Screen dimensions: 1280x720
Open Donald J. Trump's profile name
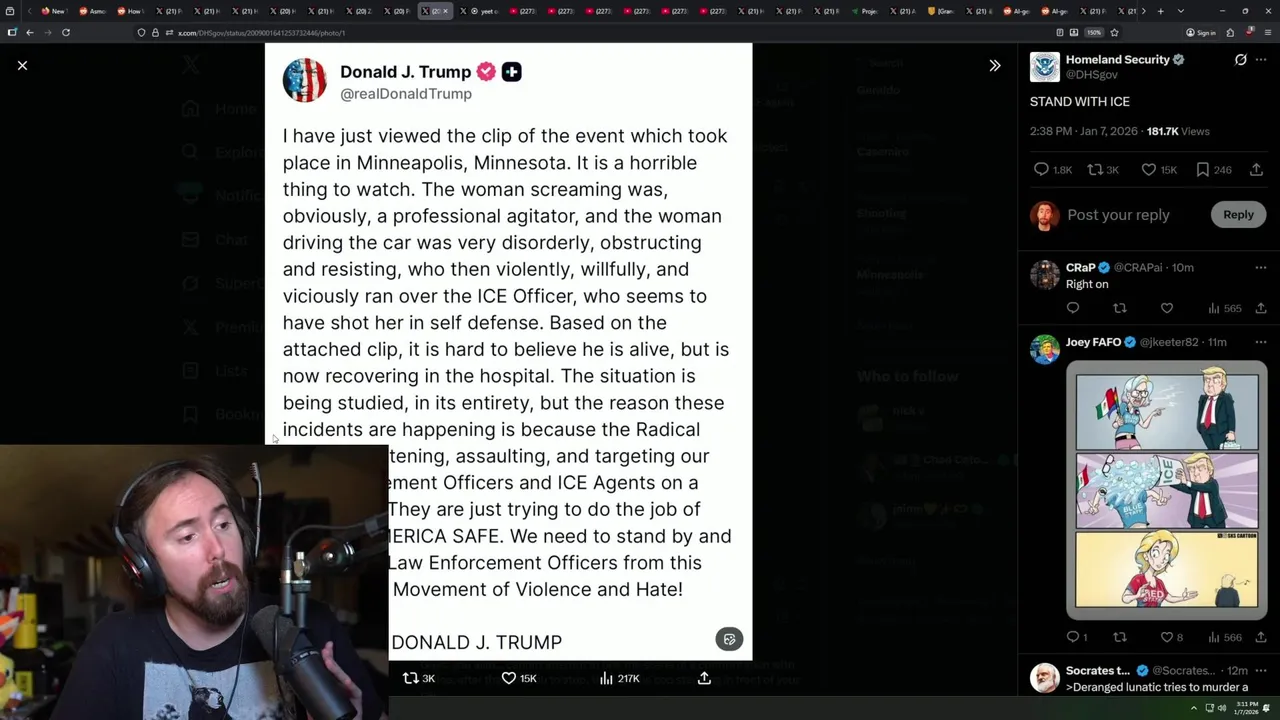coord(405,72)
